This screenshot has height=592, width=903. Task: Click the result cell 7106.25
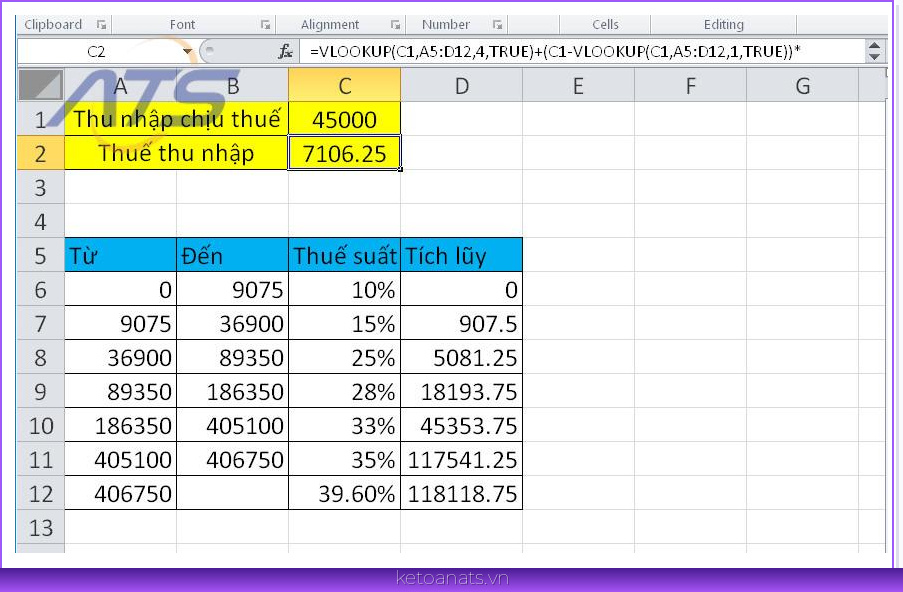[344, 153]
